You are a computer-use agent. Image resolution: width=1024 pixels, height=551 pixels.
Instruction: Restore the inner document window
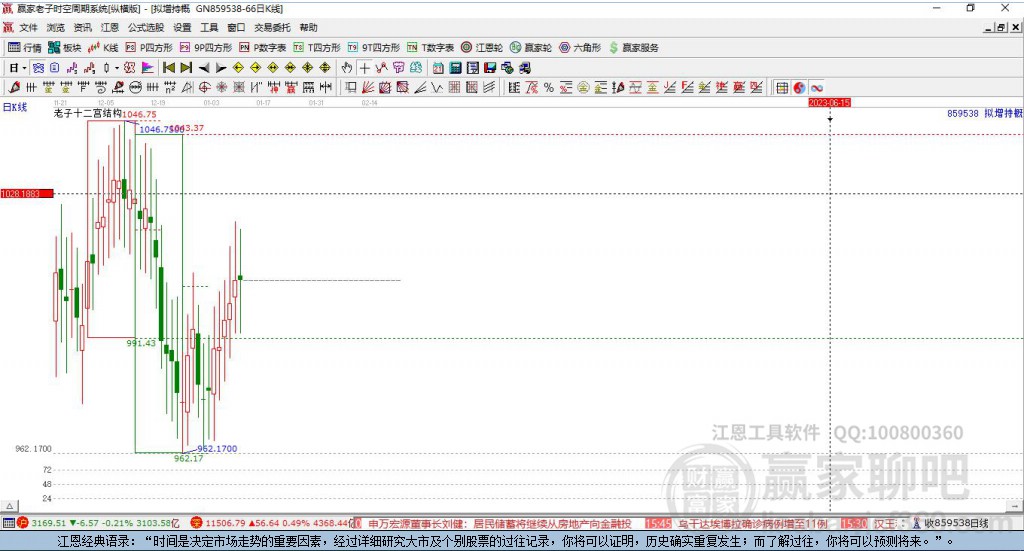(x=1001, y=27)
